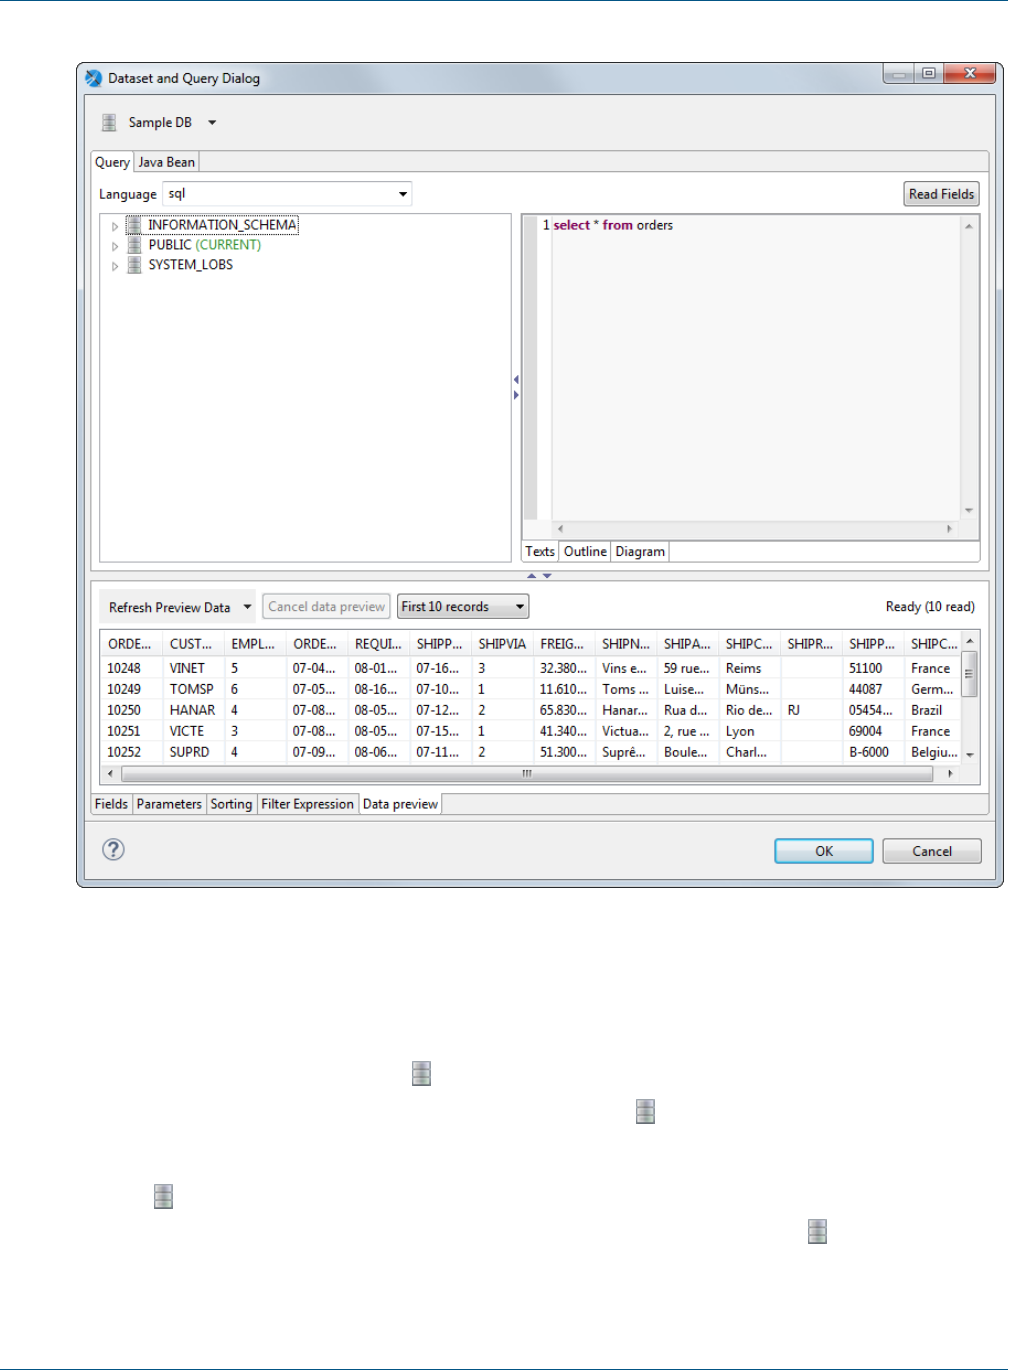1009x1370 pixels.
Task: Select the PUBLIC schema icon
Action: 134,245
